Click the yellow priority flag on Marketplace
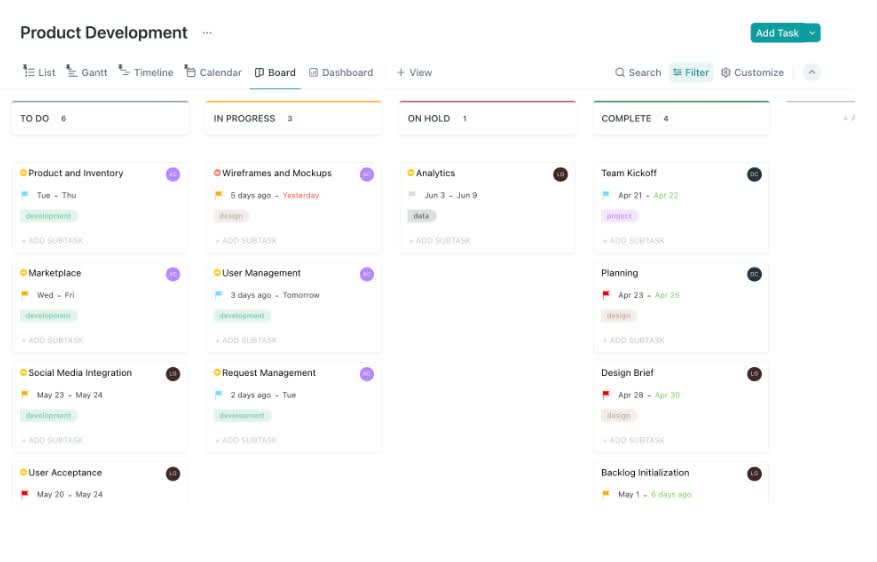 tap(25, 295)
